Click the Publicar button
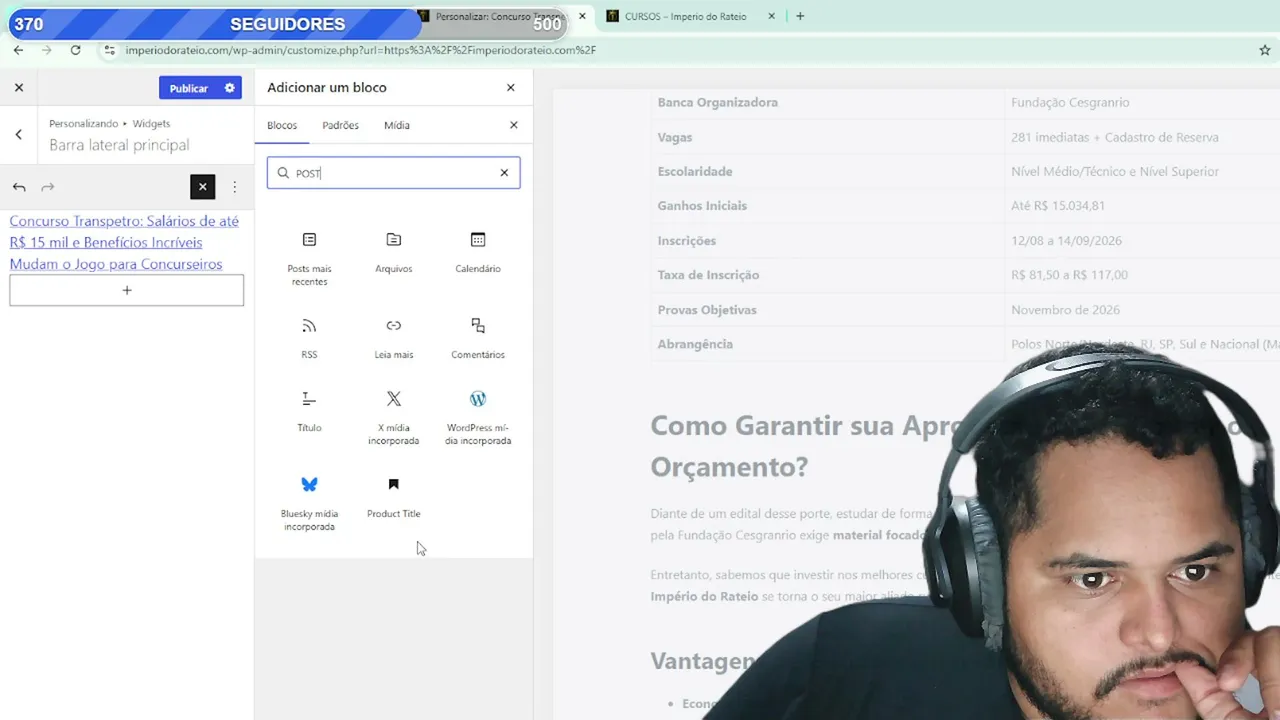 click(x=188, y=88)
